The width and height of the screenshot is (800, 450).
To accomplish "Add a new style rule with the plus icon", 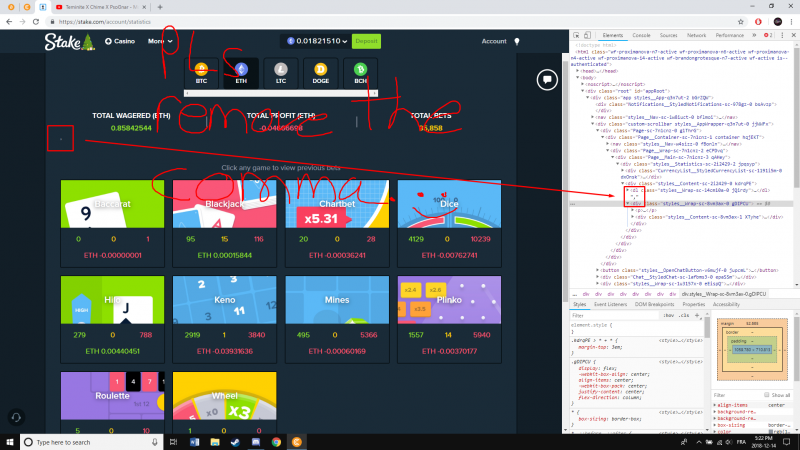I will 697,315.
